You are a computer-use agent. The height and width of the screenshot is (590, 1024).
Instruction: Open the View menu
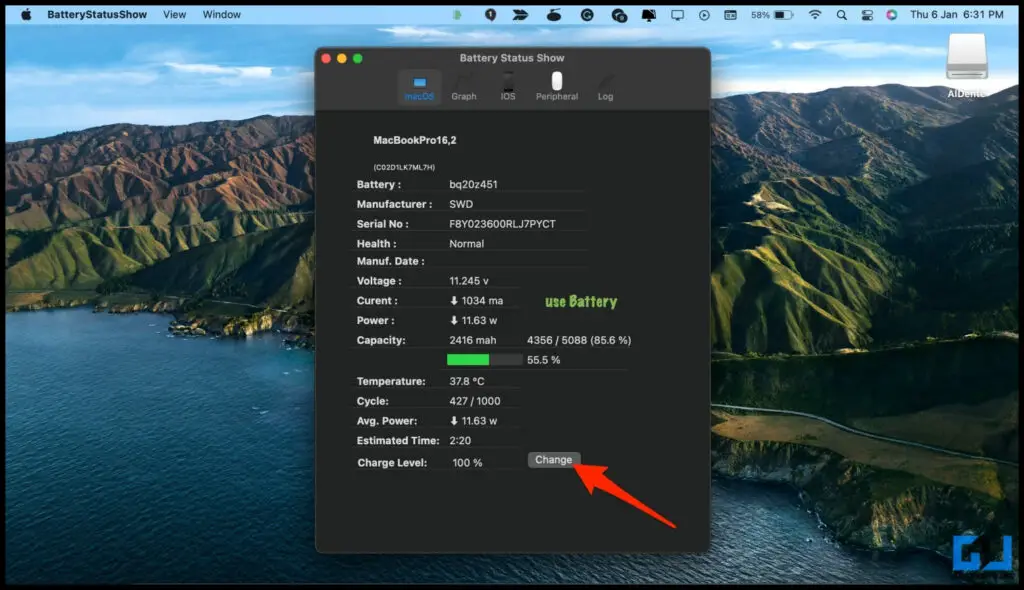(175, 14)
